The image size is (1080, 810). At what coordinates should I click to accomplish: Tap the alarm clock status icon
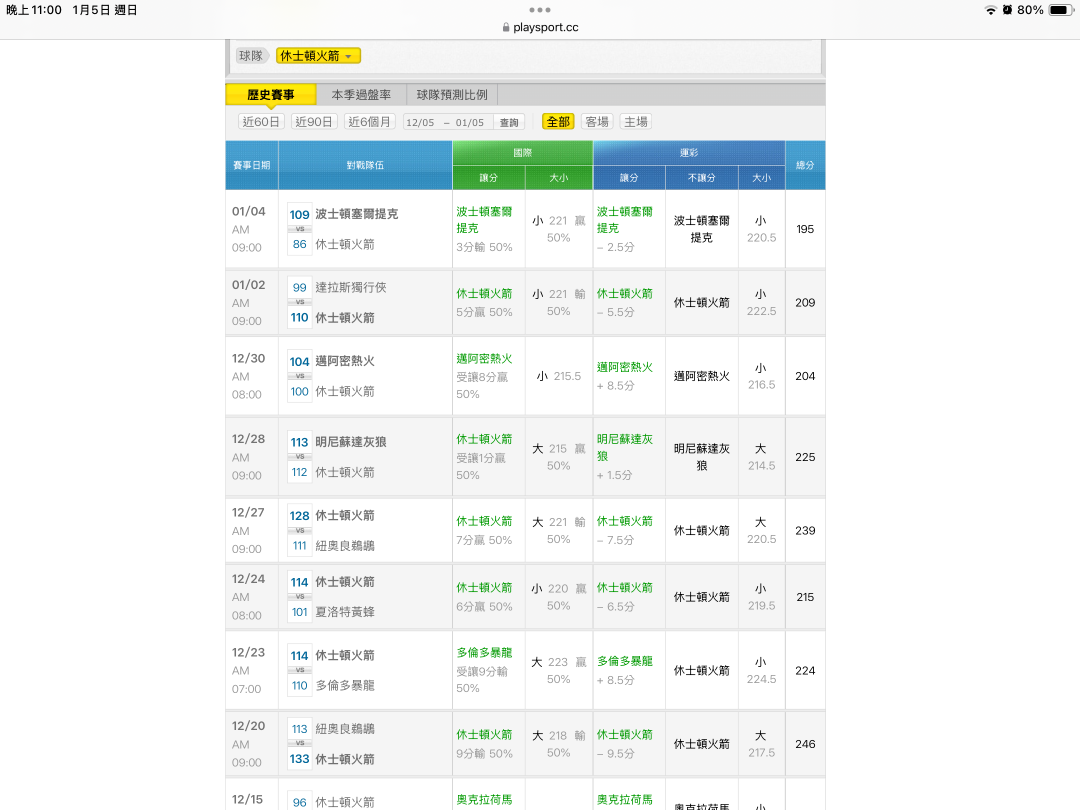pyautogui.click(x=1007, y=10)
